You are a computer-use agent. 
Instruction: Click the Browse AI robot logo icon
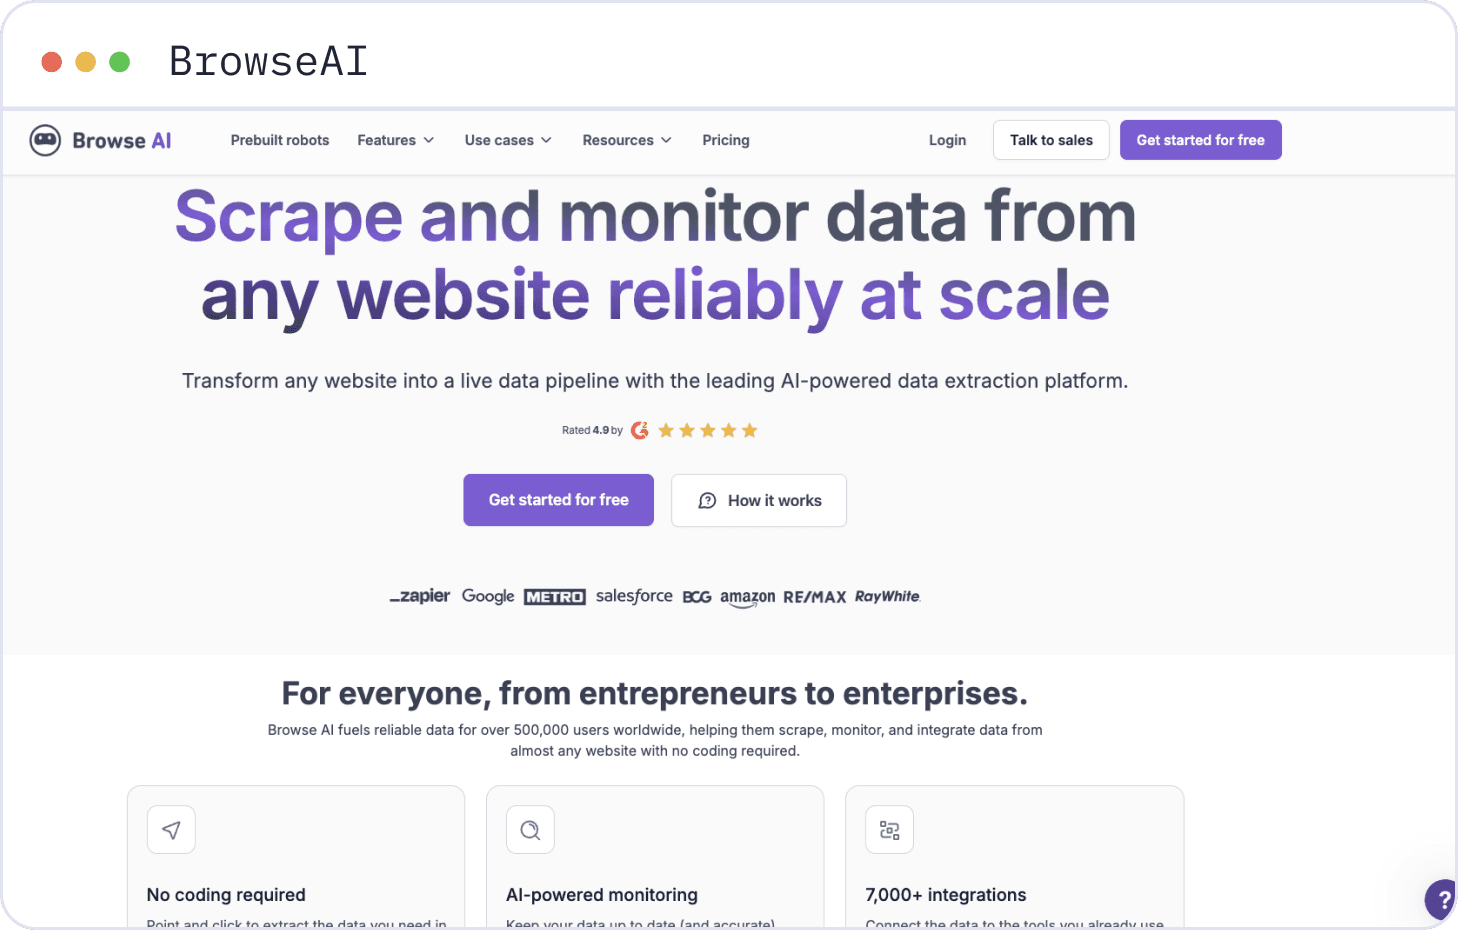click(x=45, y=141)
